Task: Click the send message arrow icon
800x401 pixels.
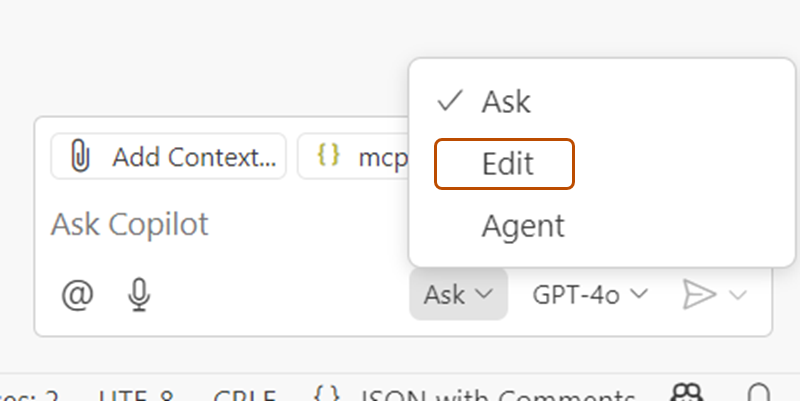Action: pyautogui.click(x=699, y=294)
